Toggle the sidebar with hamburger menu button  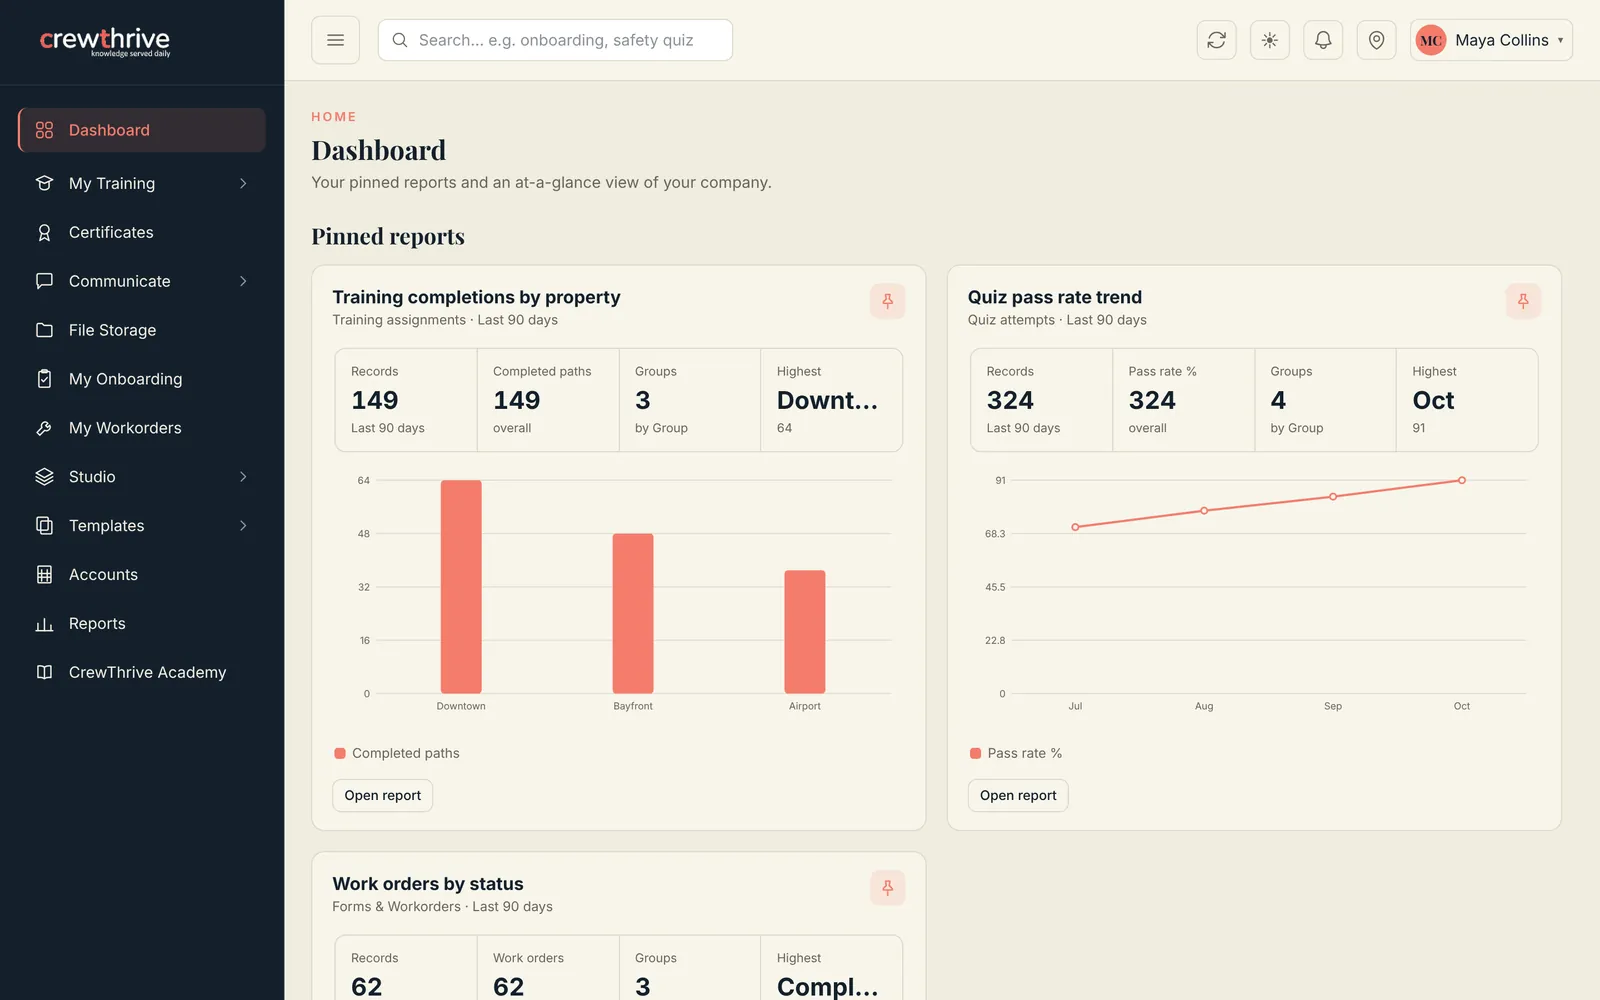pyautogui.click(x=335, y=40)
